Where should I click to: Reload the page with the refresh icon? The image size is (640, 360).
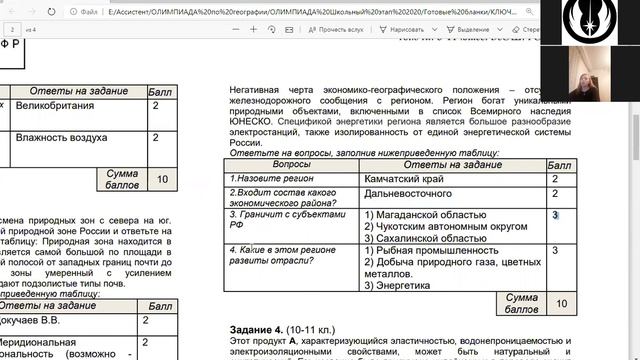[x=51, y=12]
